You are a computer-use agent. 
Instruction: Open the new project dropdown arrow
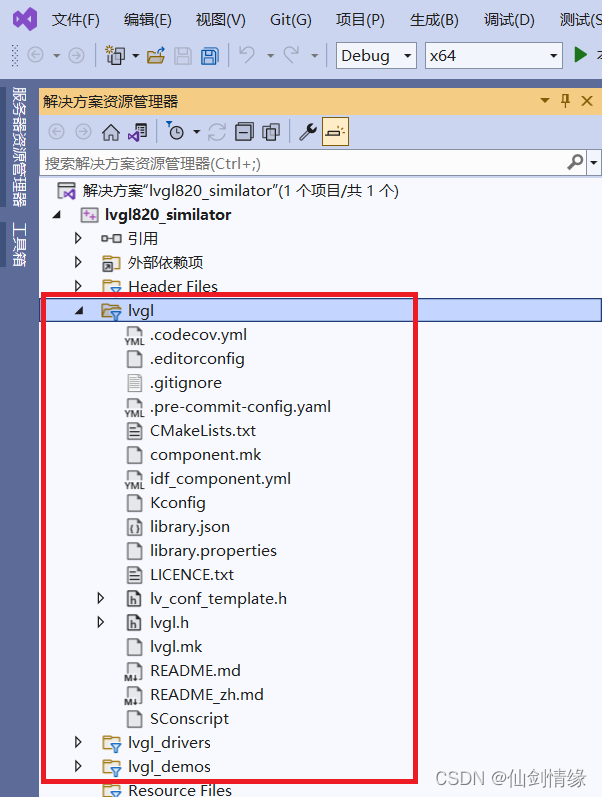(x=136, y=55)
